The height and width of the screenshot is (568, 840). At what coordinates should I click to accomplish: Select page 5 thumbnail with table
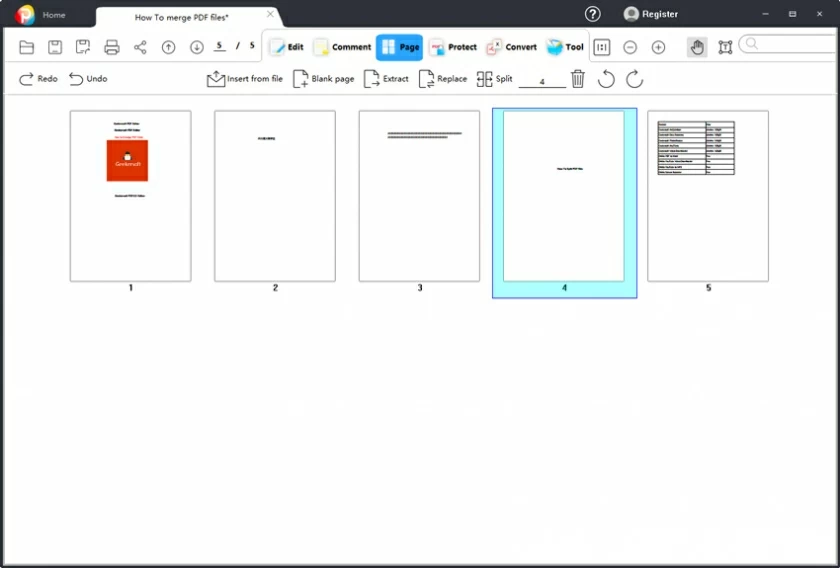708,196
